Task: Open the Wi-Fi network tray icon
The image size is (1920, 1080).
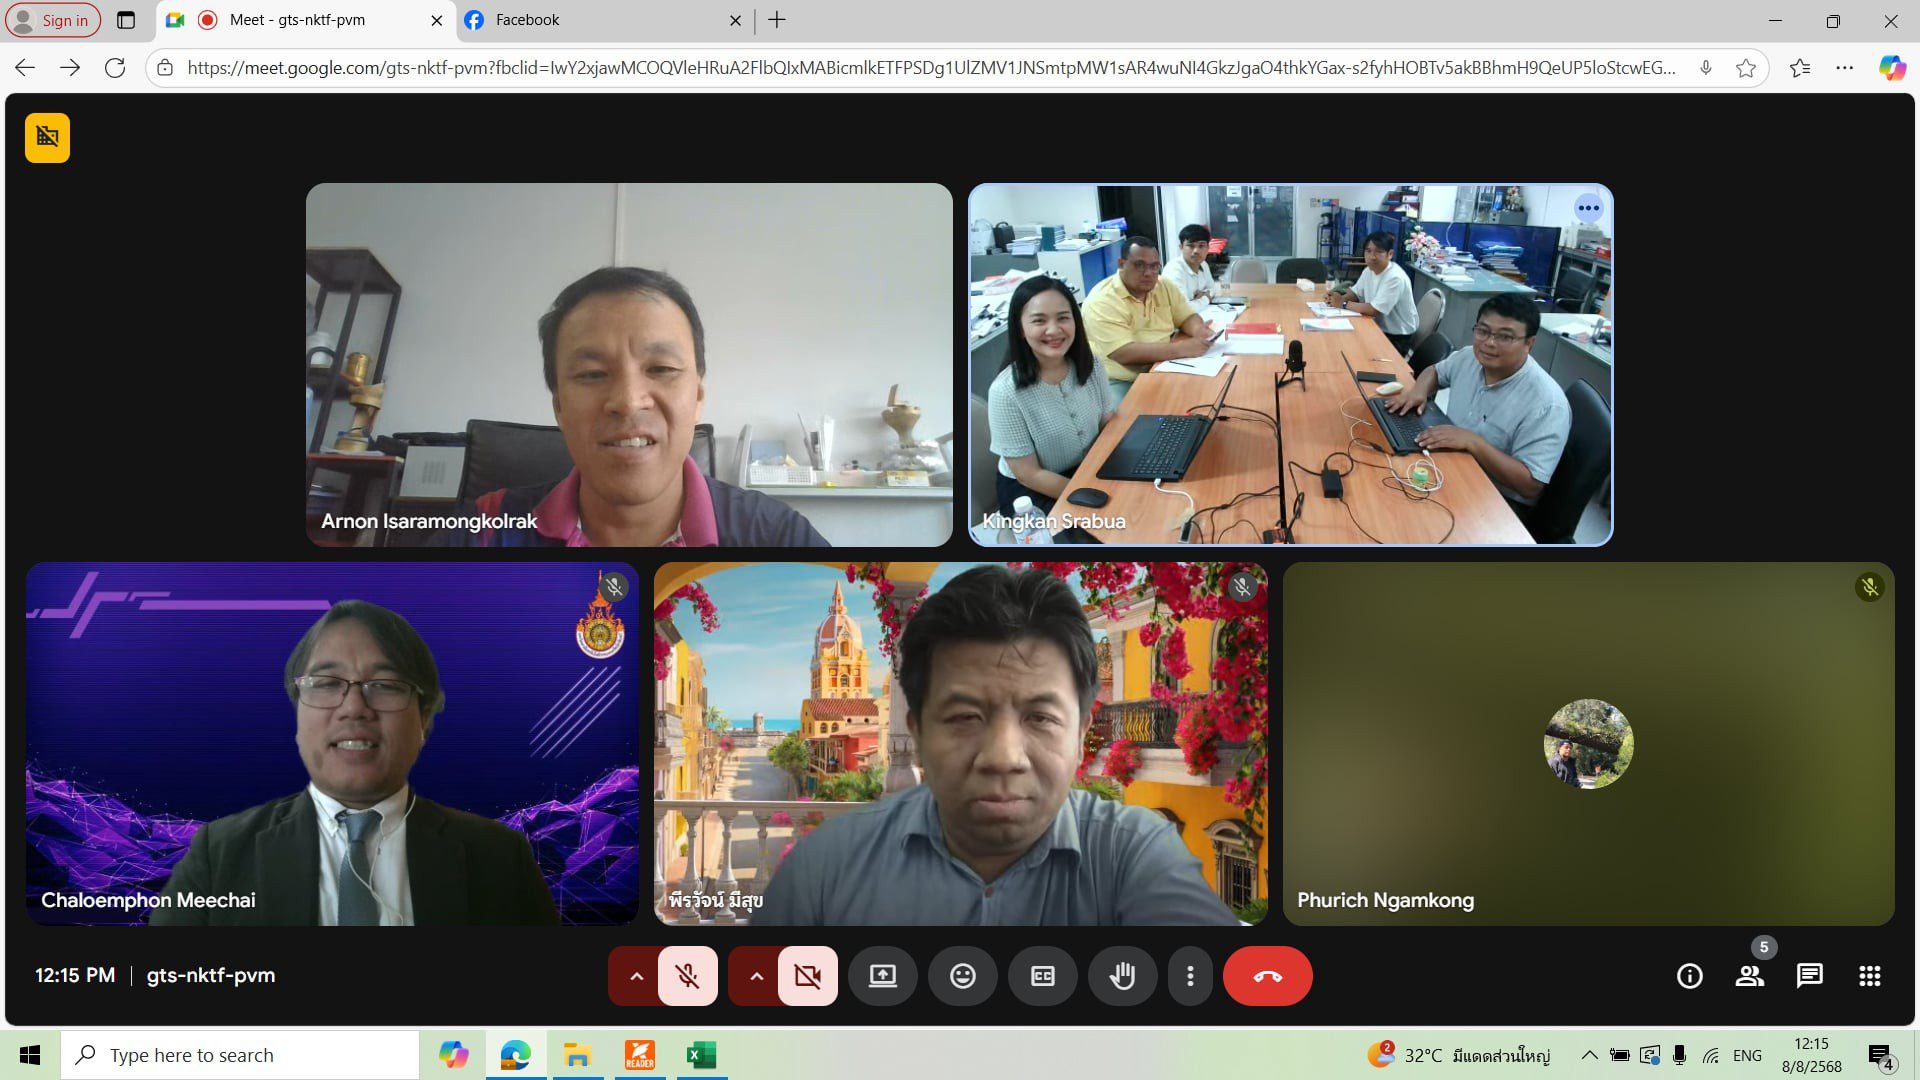Action: (x=1711, y=1055)
